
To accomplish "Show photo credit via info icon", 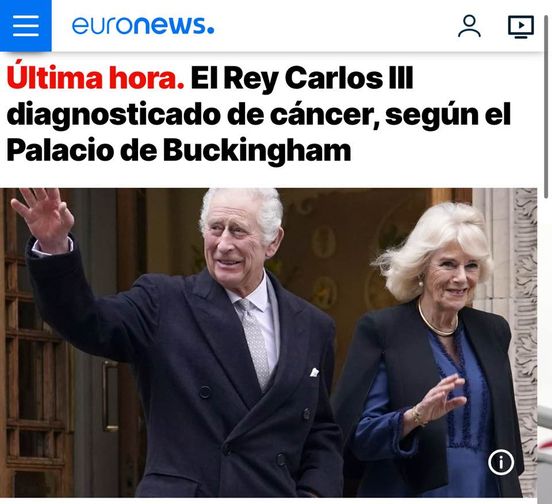I will [x=501, y=462].
